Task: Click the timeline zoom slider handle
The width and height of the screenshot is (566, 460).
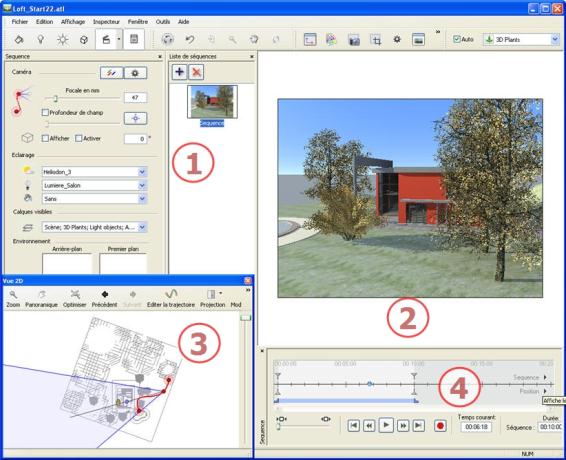Action: pos(278,427)
